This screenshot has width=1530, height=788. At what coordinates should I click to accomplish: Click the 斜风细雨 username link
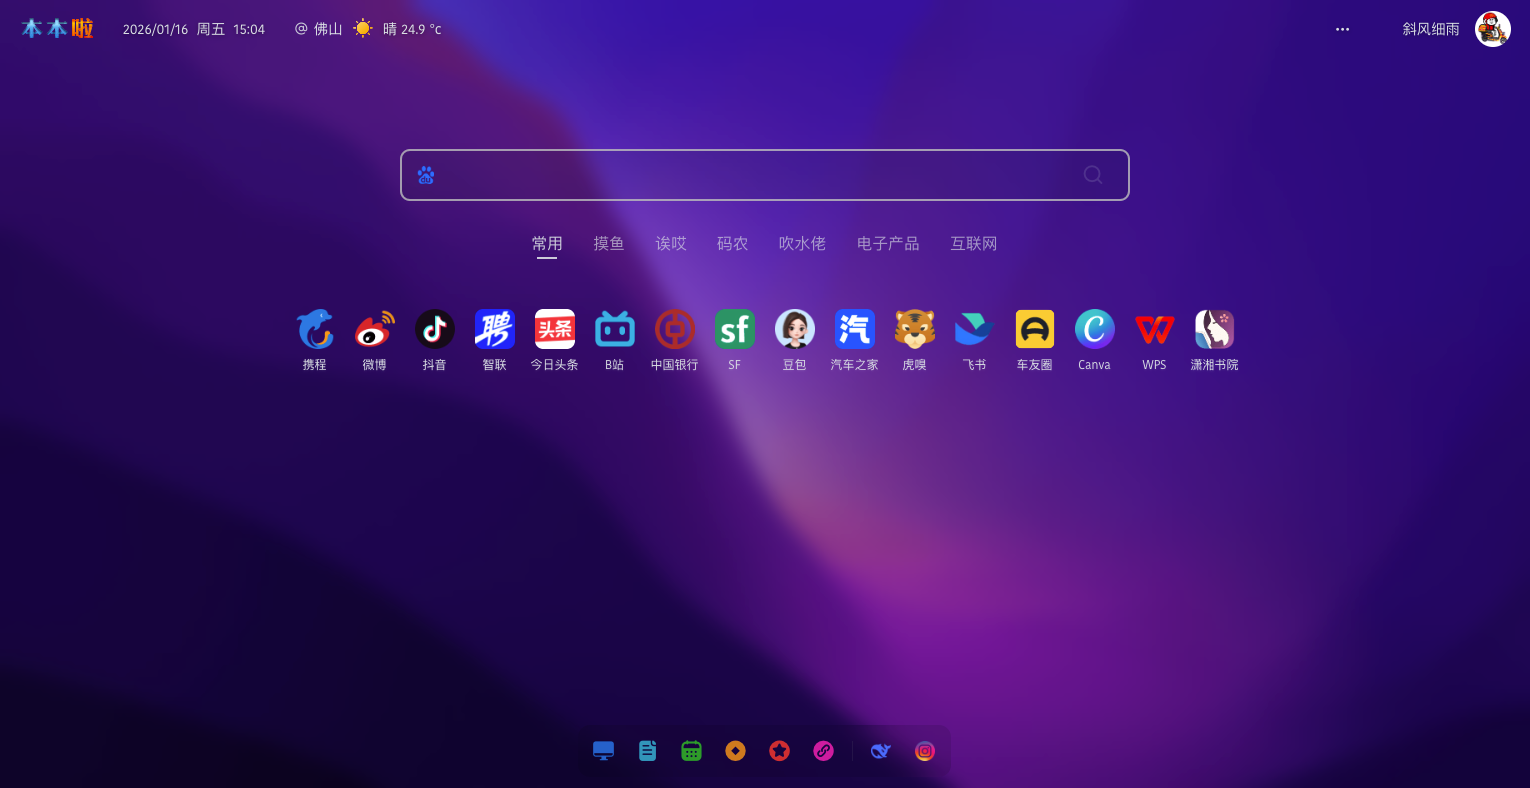(1430, 30)
